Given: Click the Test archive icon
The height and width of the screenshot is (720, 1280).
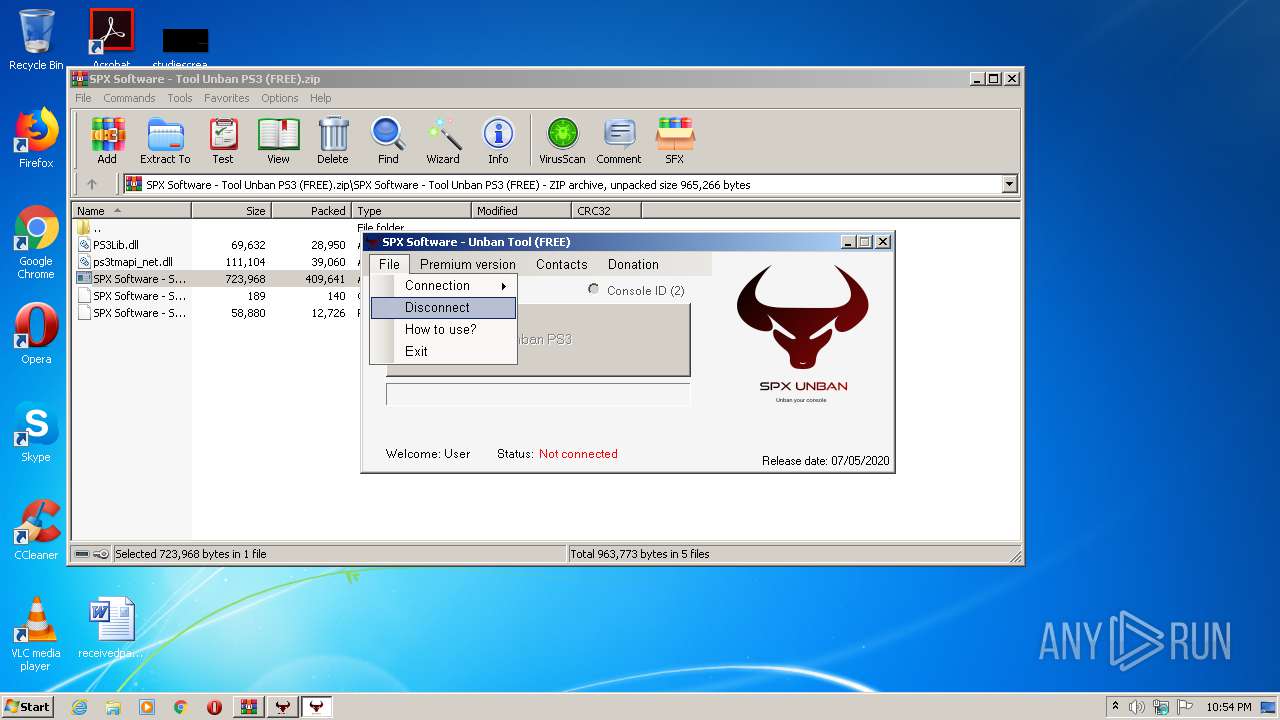Looking at the screenshot, I should tap(223, 140).
